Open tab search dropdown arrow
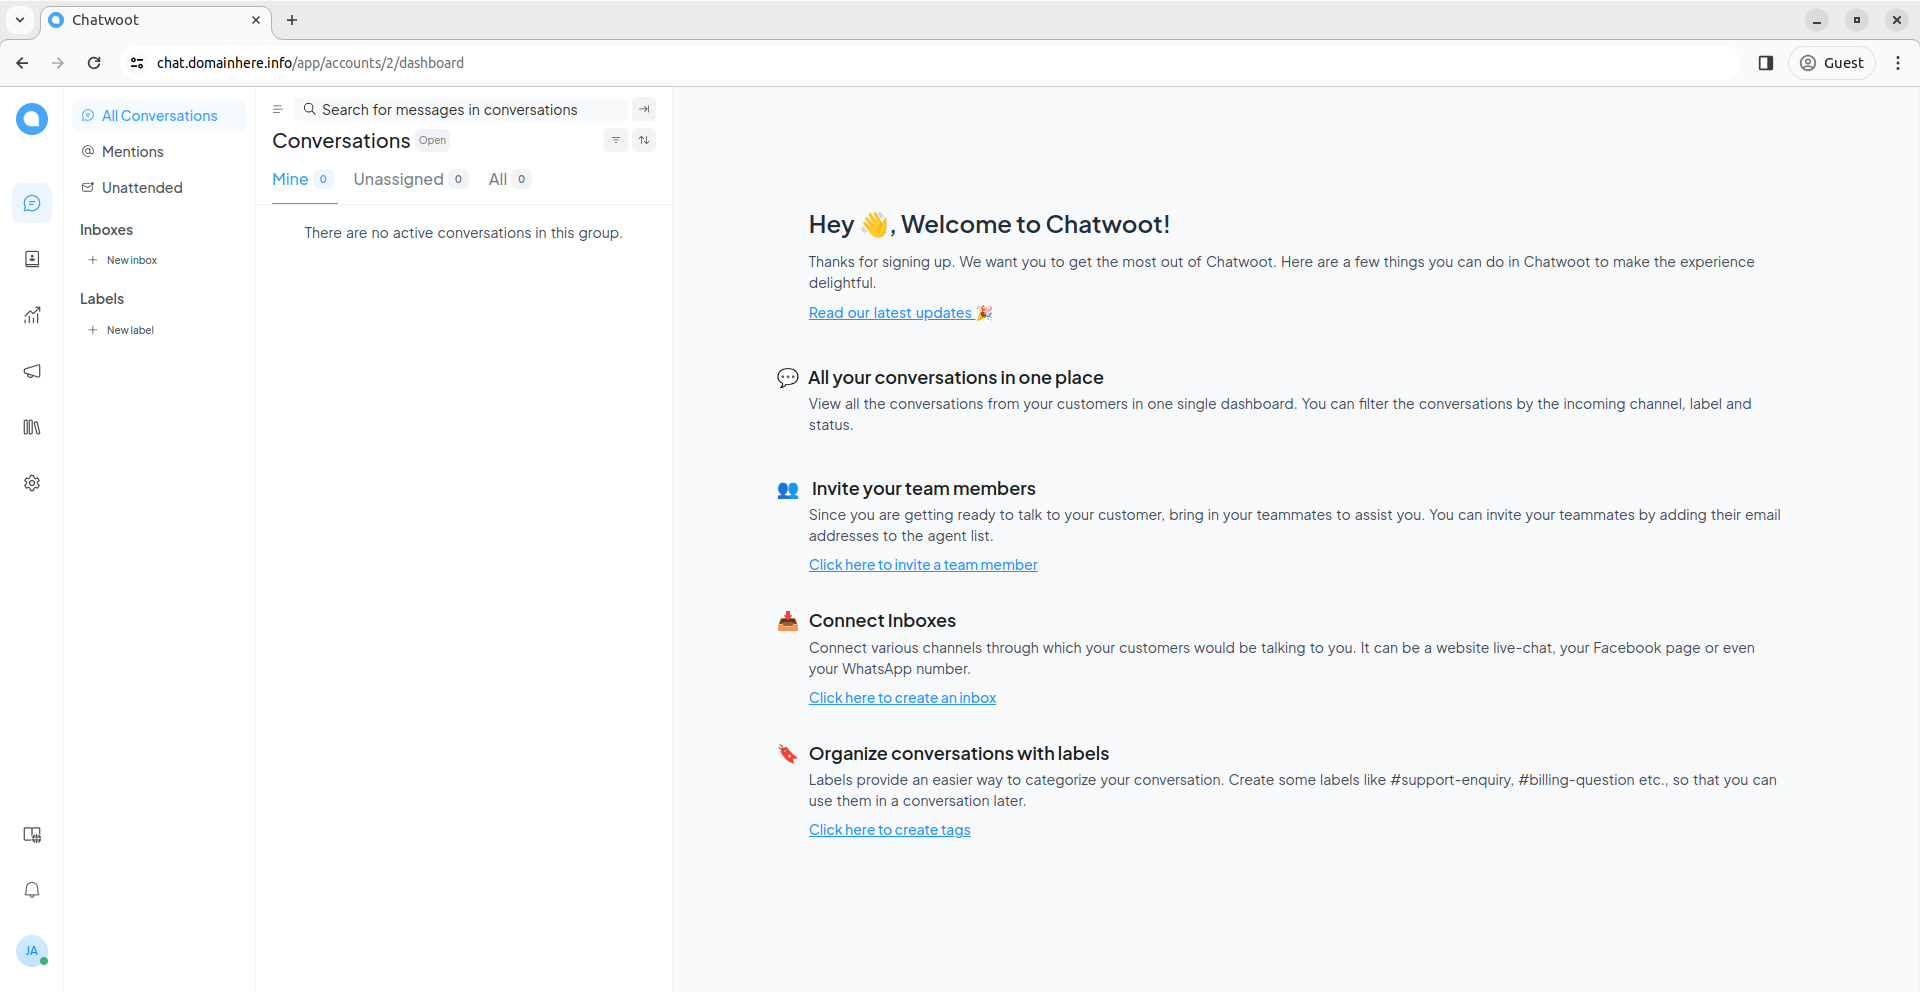This screenshot has width=1920, height=992. (x=20, y=20)
